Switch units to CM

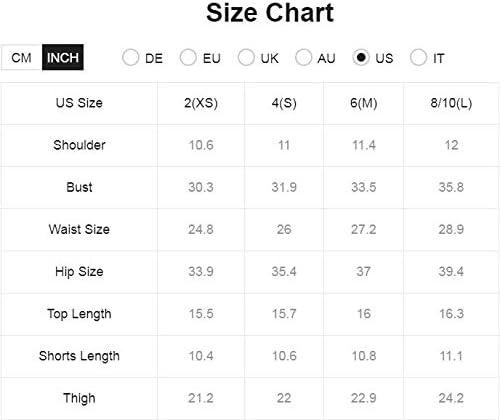[21, 58]
